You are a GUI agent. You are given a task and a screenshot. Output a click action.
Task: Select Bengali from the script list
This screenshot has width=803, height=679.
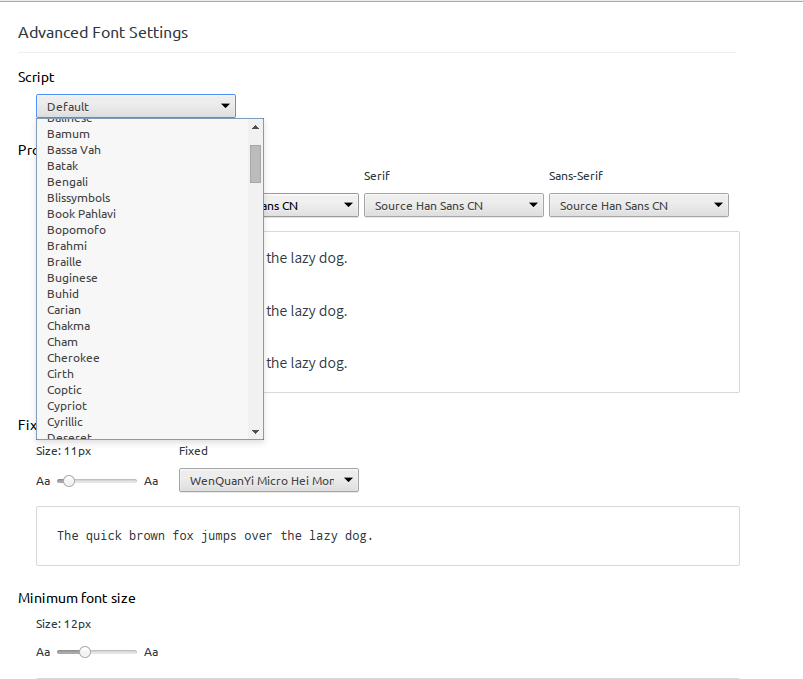[x=68, y=182]
